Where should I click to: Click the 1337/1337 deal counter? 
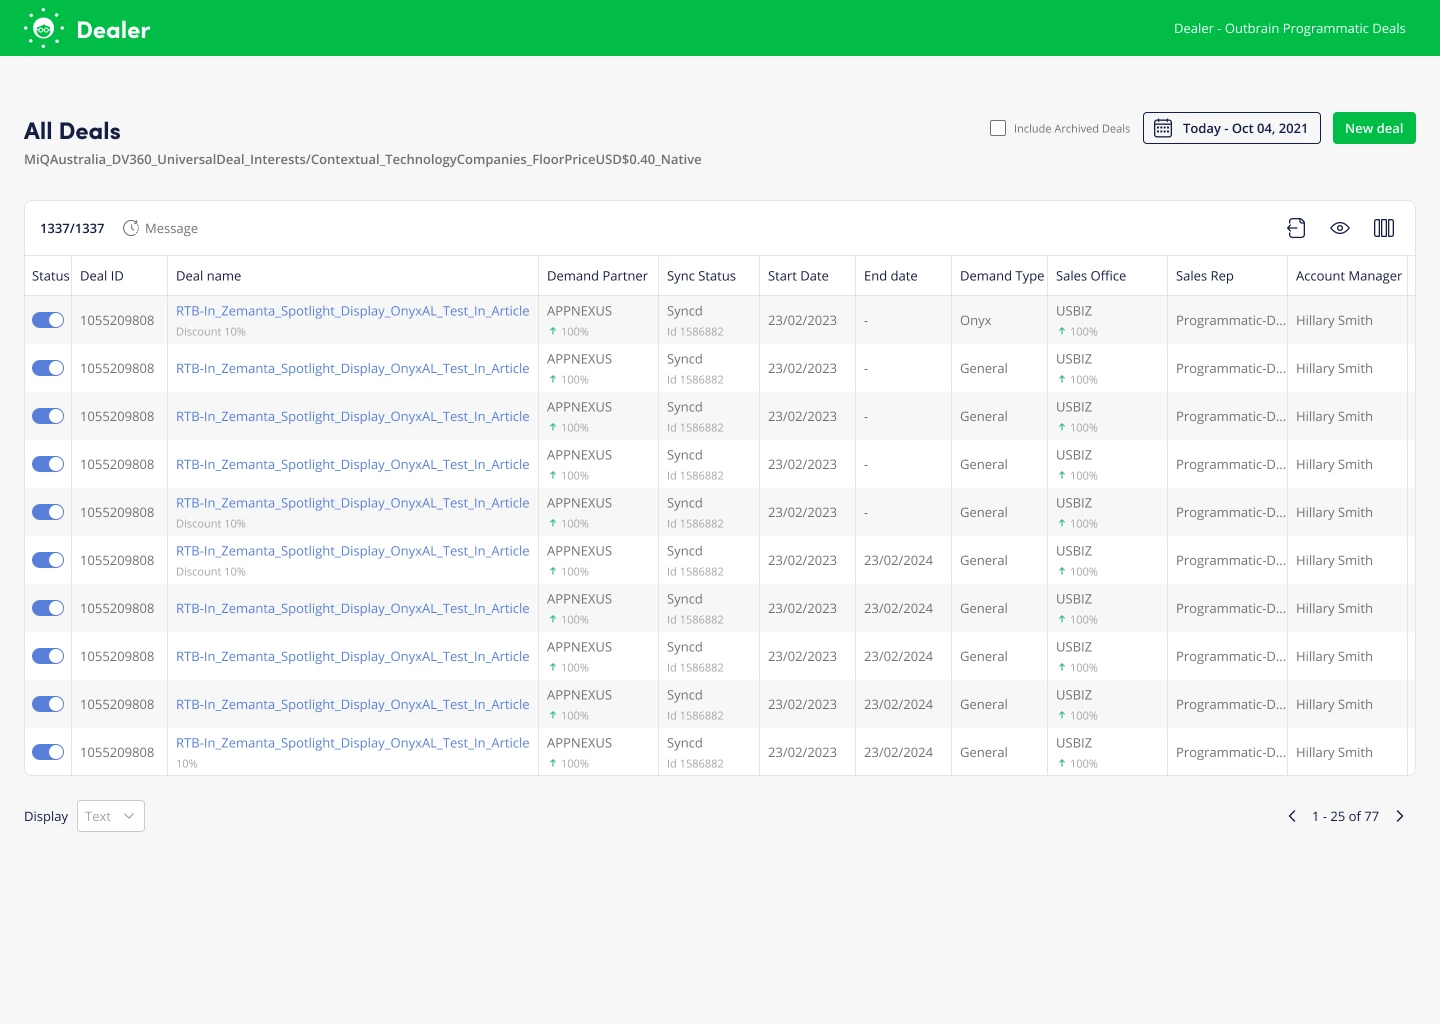point(72,228)
